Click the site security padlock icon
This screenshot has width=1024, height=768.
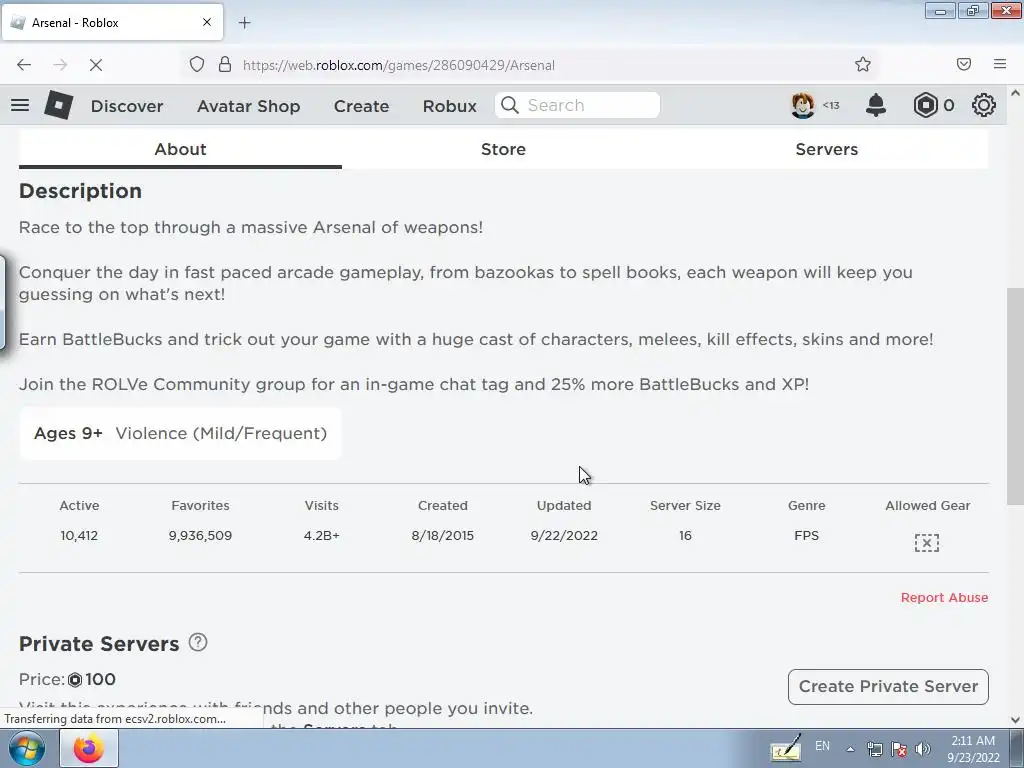pyautogui.click(x=225, y=65)
